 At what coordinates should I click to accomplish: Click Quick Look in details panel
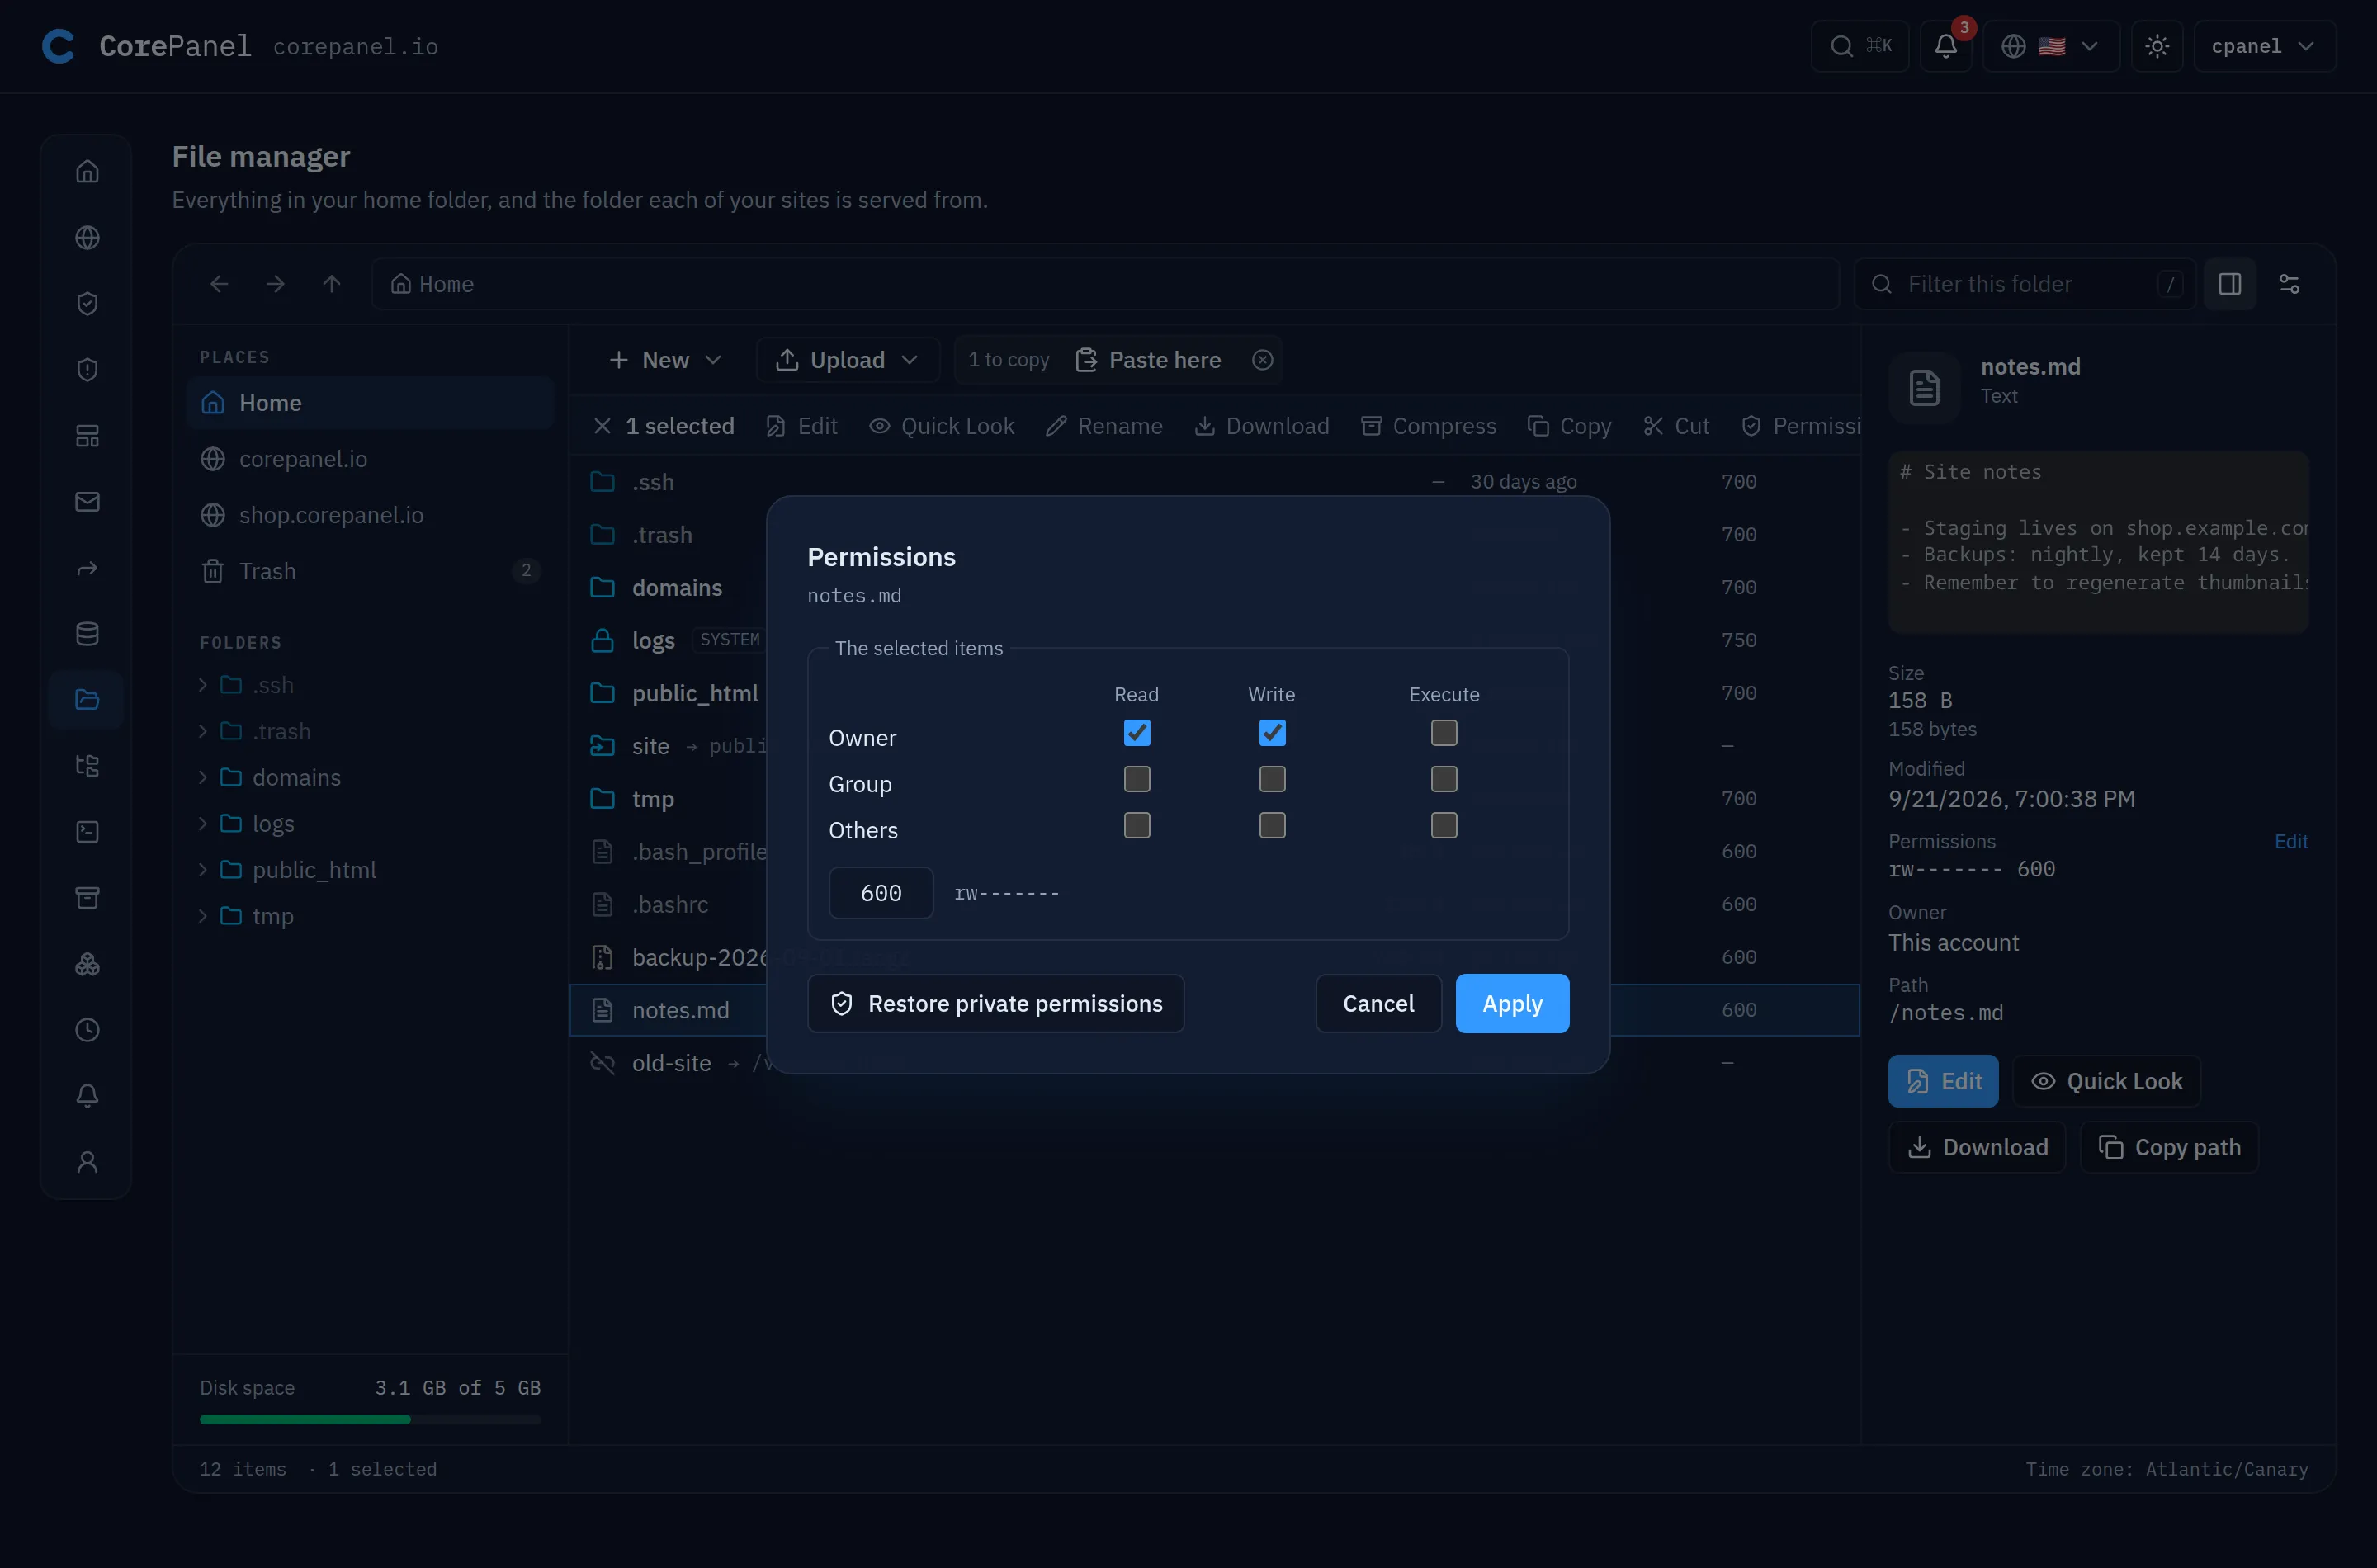[x=2106, y=1081]
